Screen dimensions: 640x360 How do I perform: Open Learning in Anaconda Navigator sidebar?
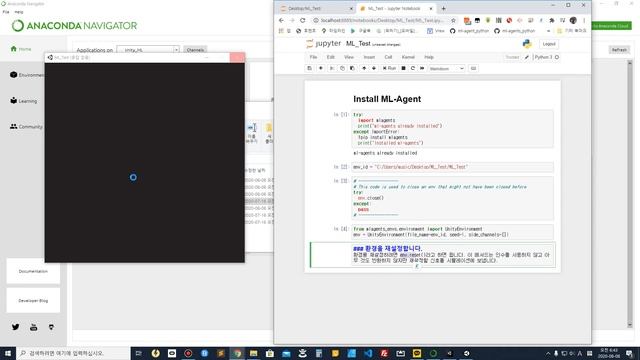tap(24, 101)
